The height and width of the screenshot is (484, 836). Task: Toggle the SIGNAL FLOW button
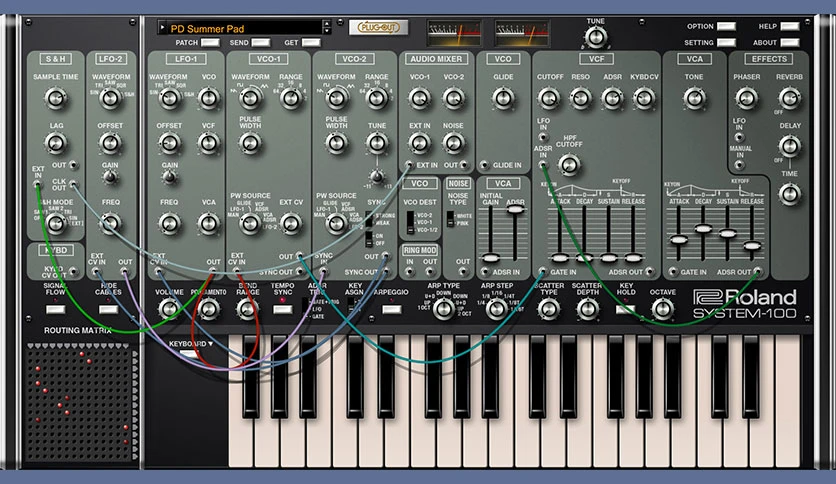click(55, 310)
